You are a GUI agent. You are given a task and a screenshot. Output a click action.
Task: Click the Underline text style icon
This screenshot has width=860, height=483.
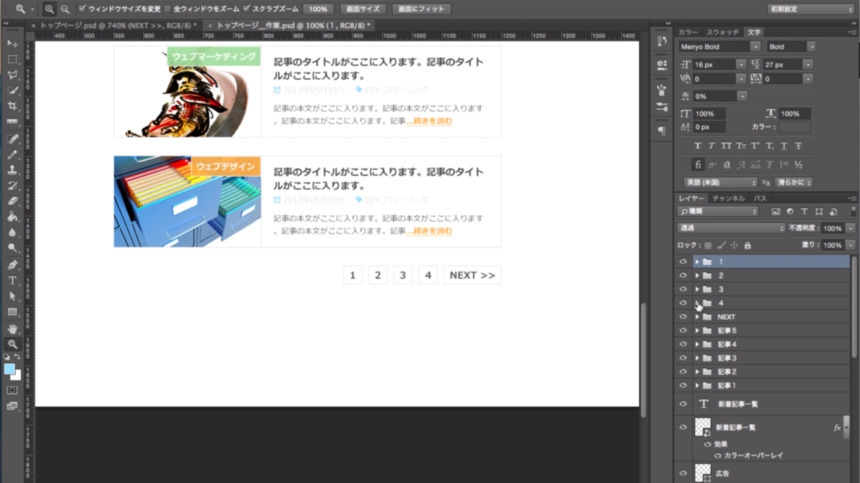coord(784,146)
